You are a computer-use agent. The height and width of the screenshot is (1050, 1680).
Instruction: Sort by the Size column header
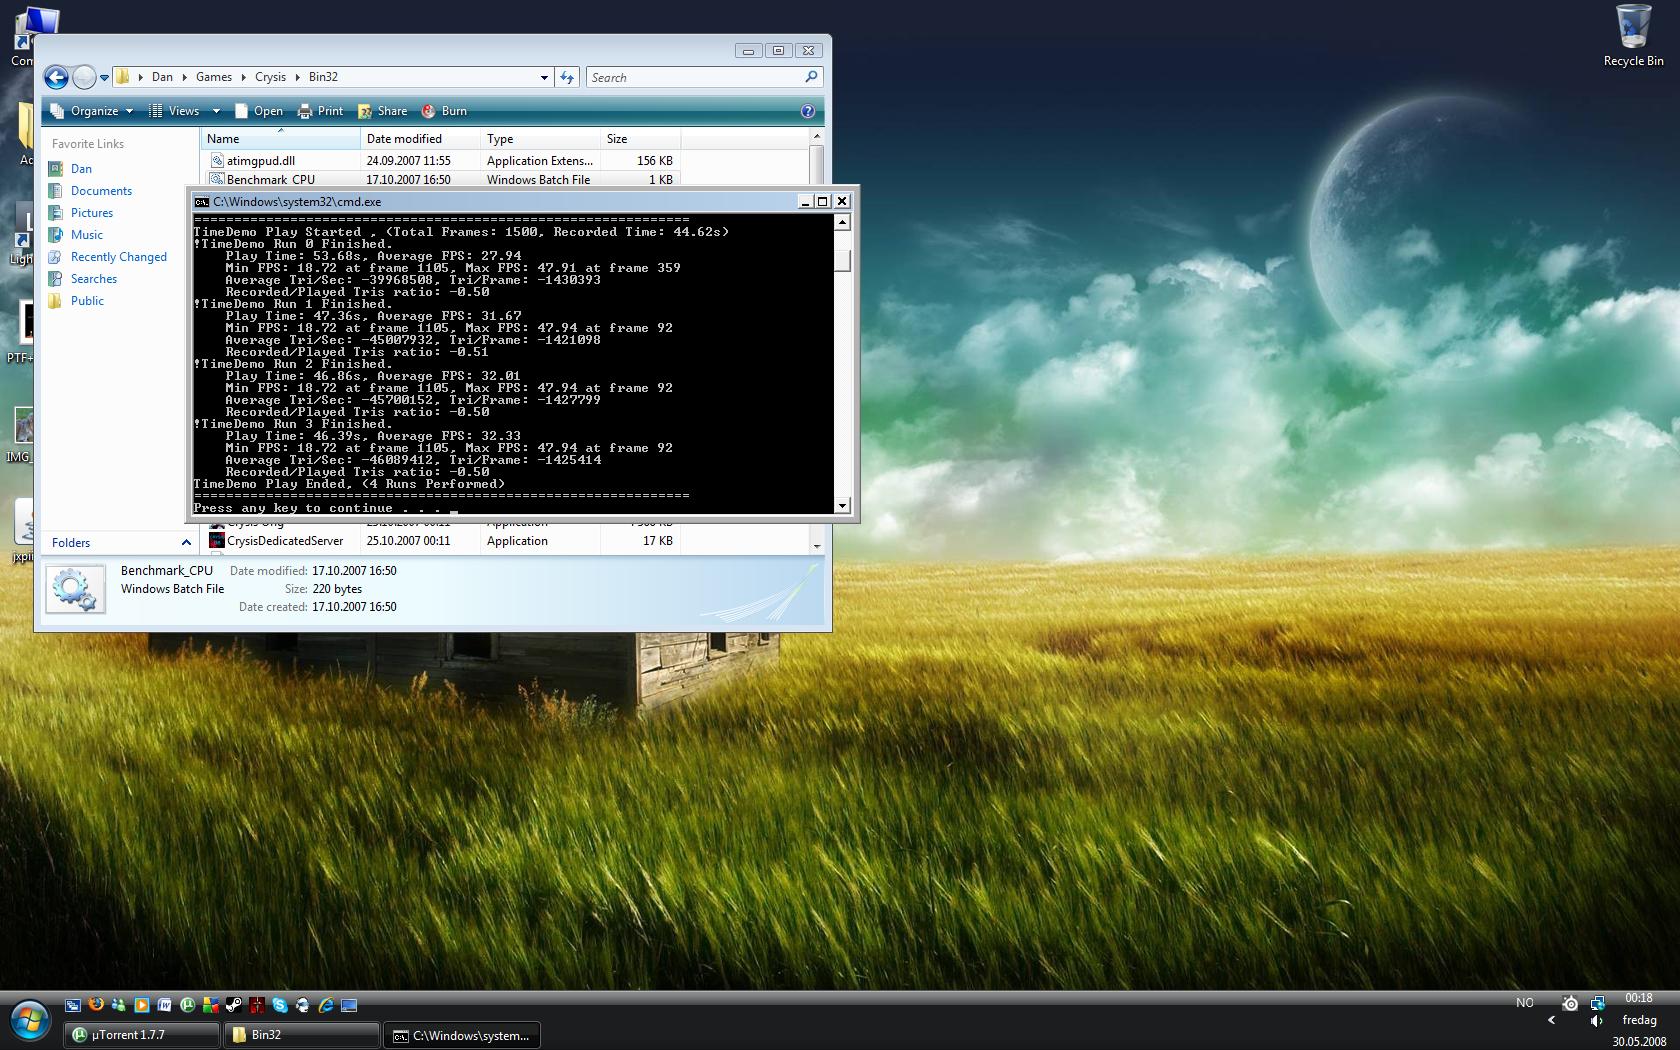point(640,139)
